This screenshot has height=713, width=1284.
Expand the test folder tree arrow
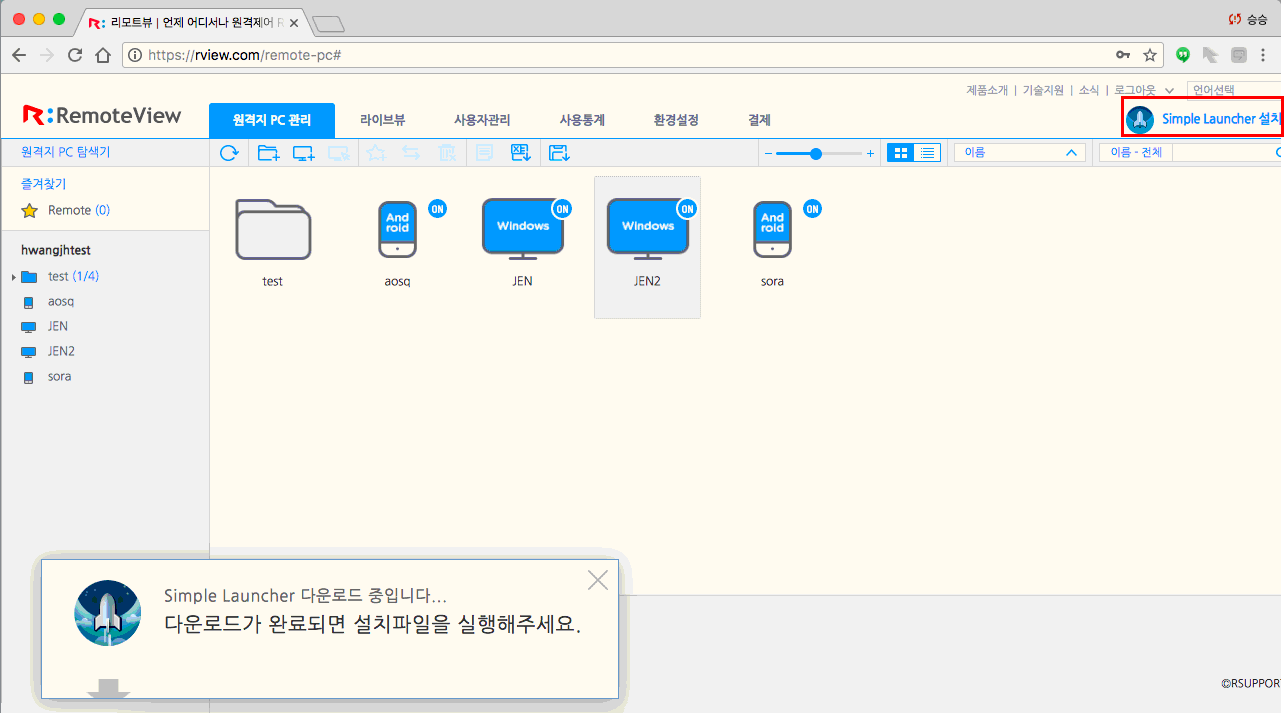[x=13, y=277]
